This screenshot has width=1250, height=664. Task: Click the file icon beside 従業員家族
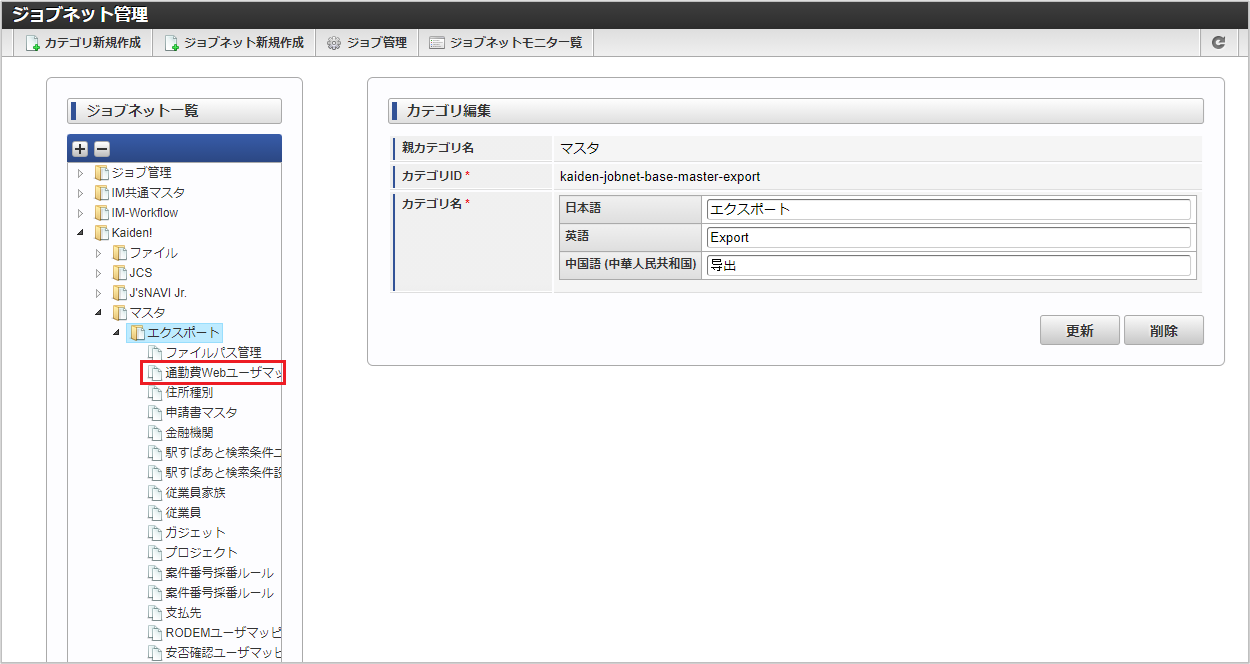155,493
